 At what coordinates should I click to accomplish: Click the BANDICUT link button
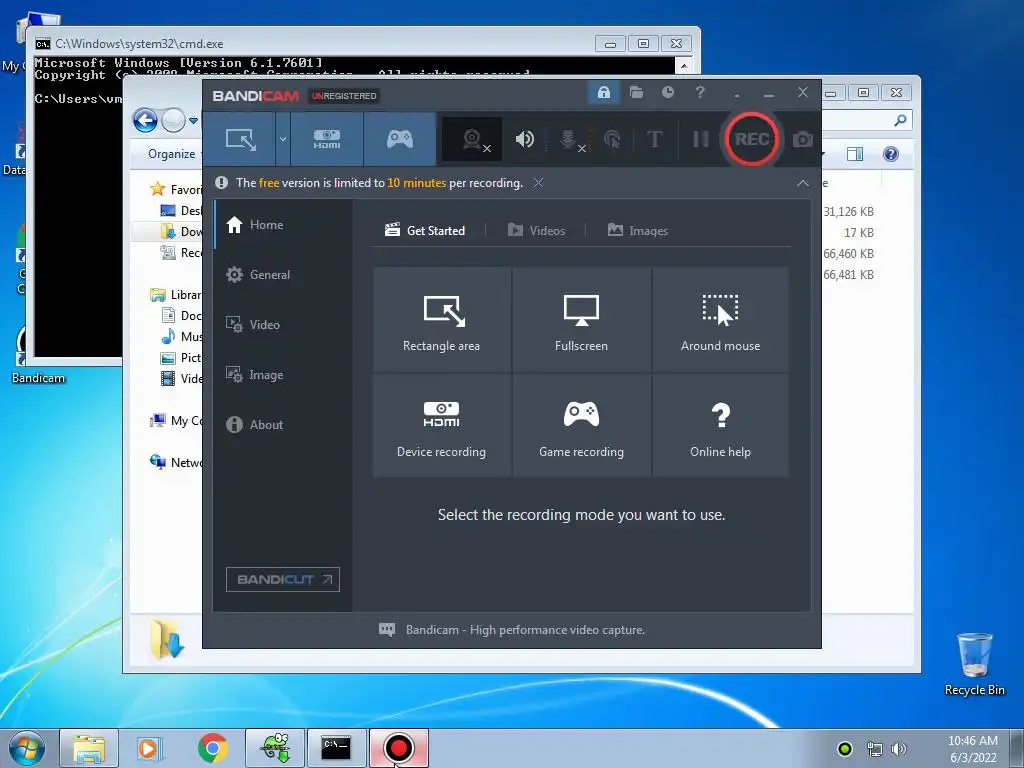[x=283, y=579]
